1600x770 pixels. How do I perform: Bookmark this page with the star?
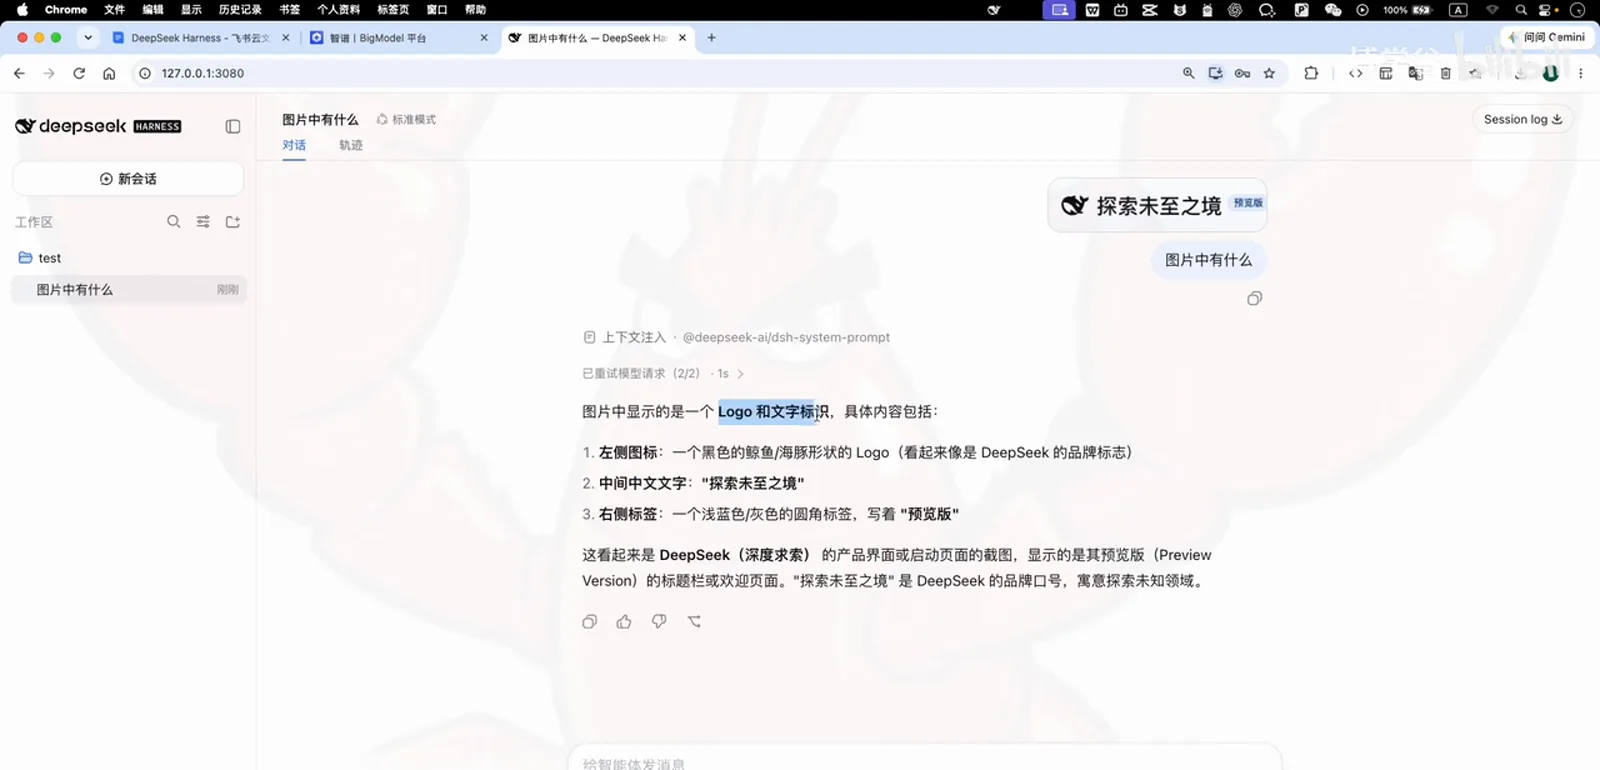click(x=1269, y=73)
